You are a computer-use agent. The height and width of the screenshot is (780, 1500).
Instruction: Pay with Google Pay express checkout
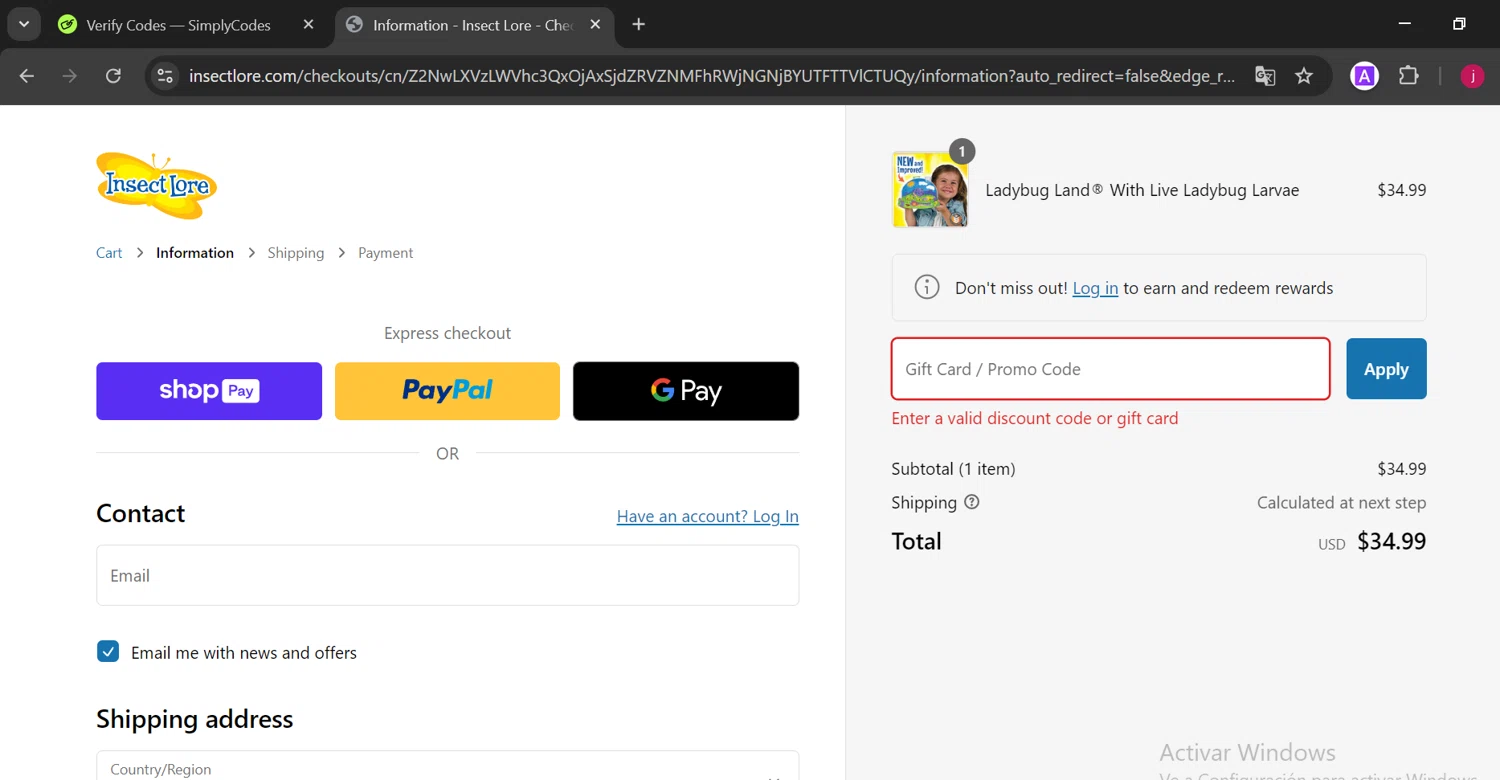(x=686, y=391)
